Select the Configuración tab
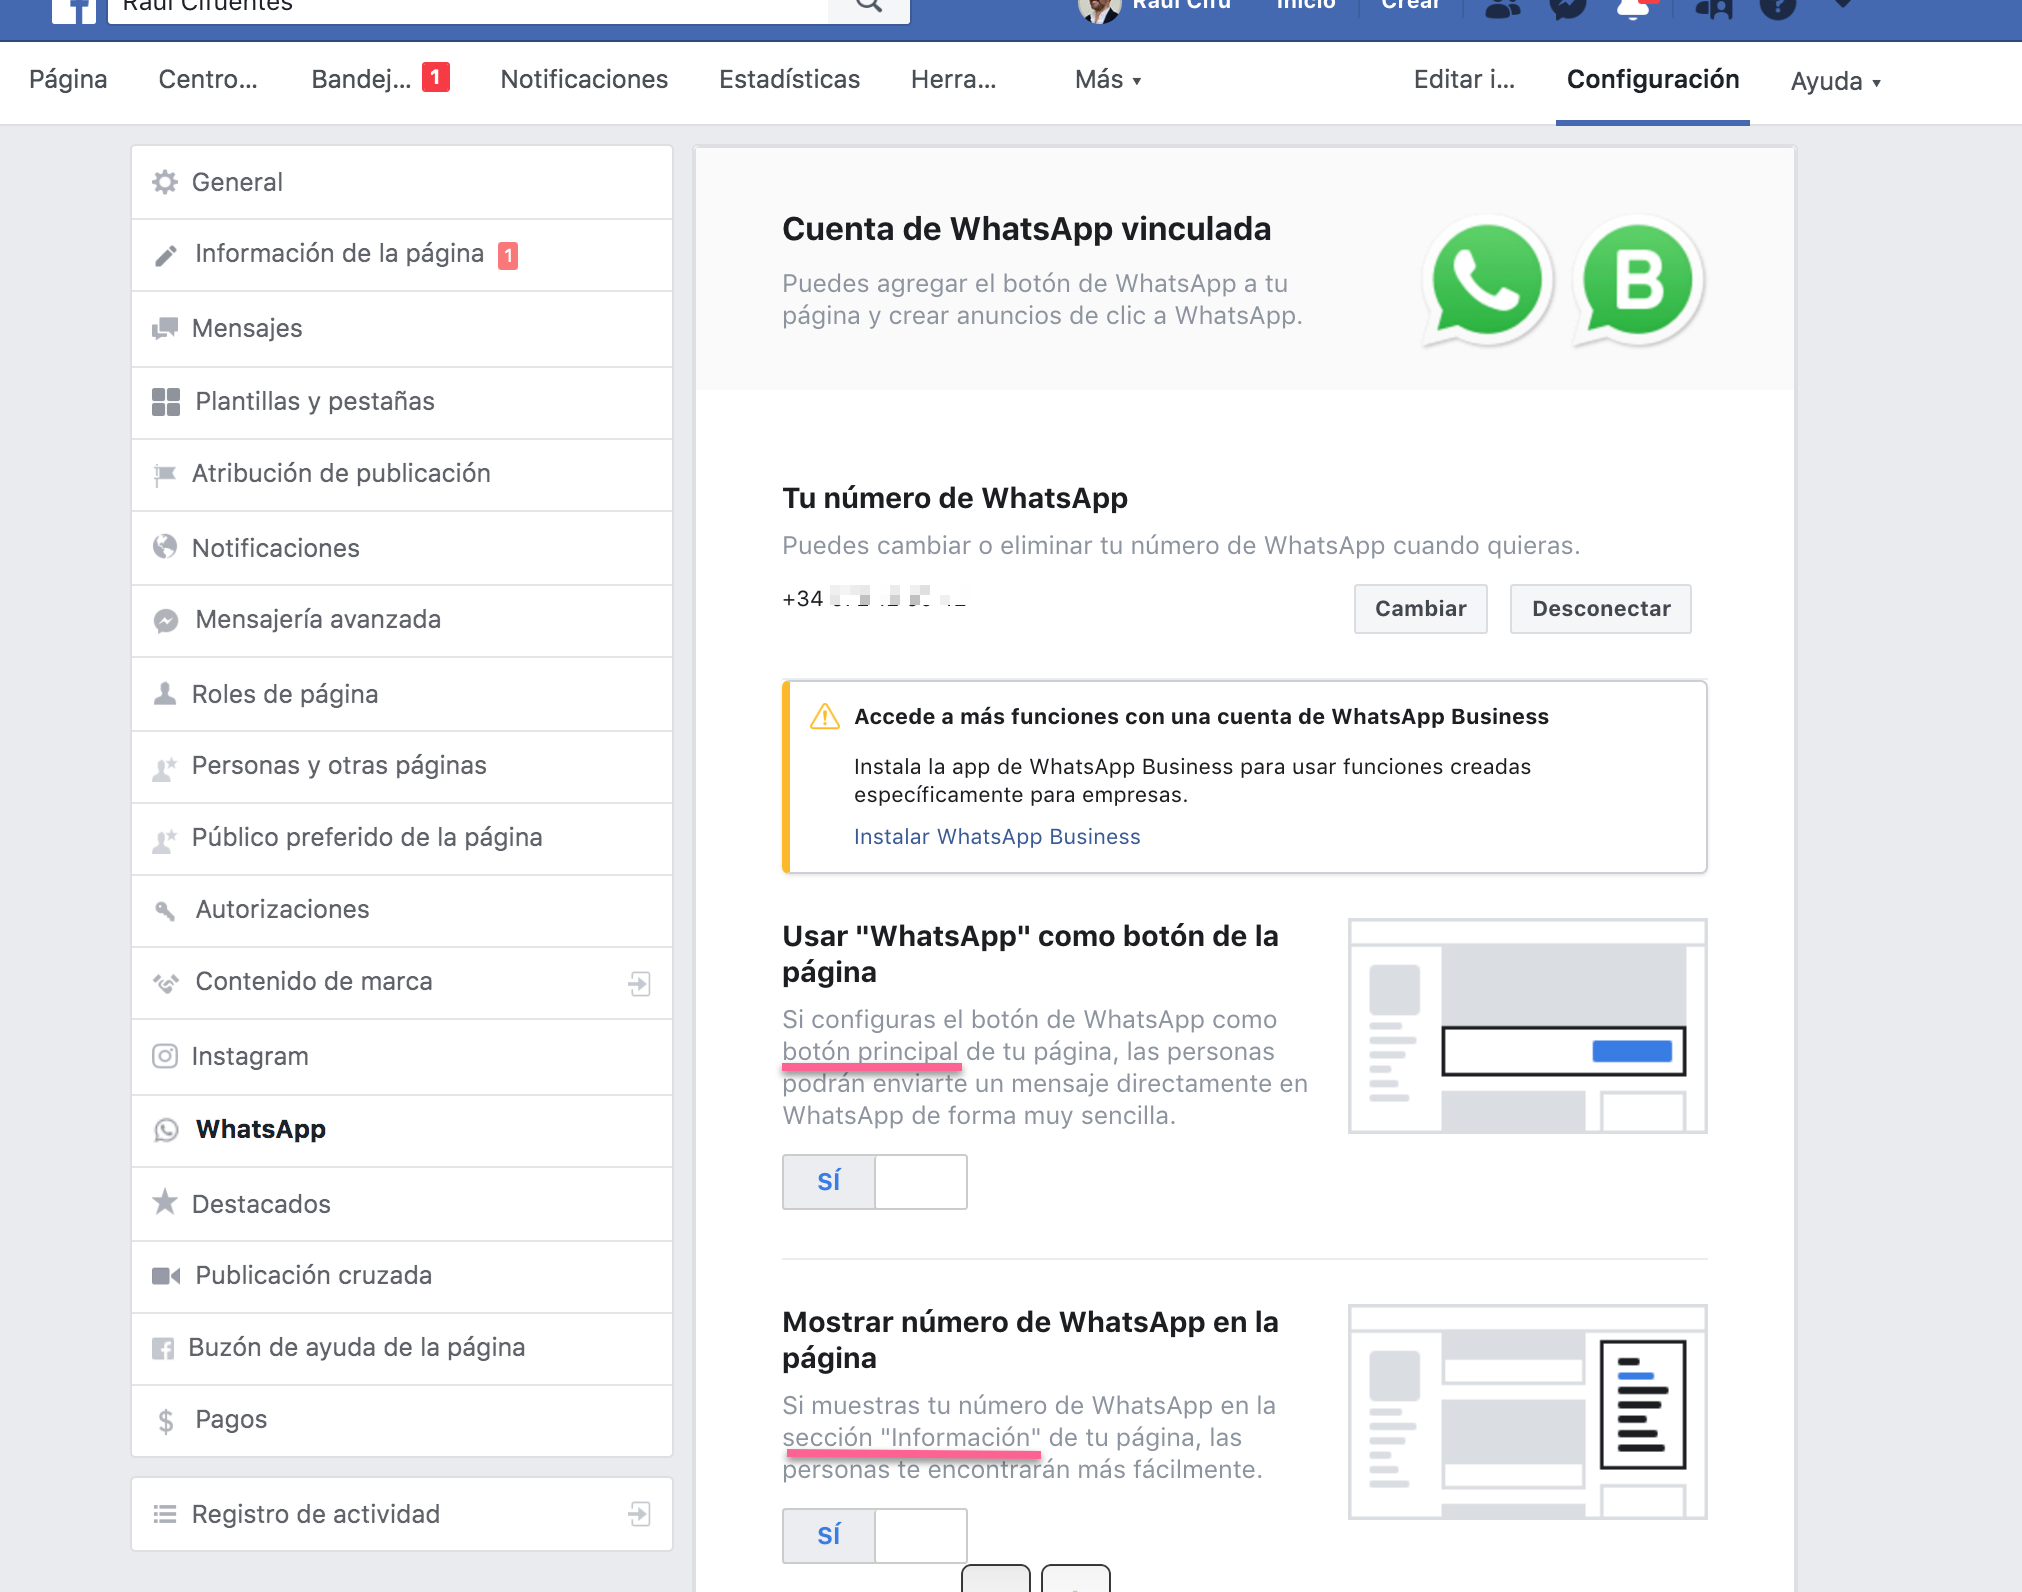This screenshot has width=2022, height=1592. click(1653, 80)
